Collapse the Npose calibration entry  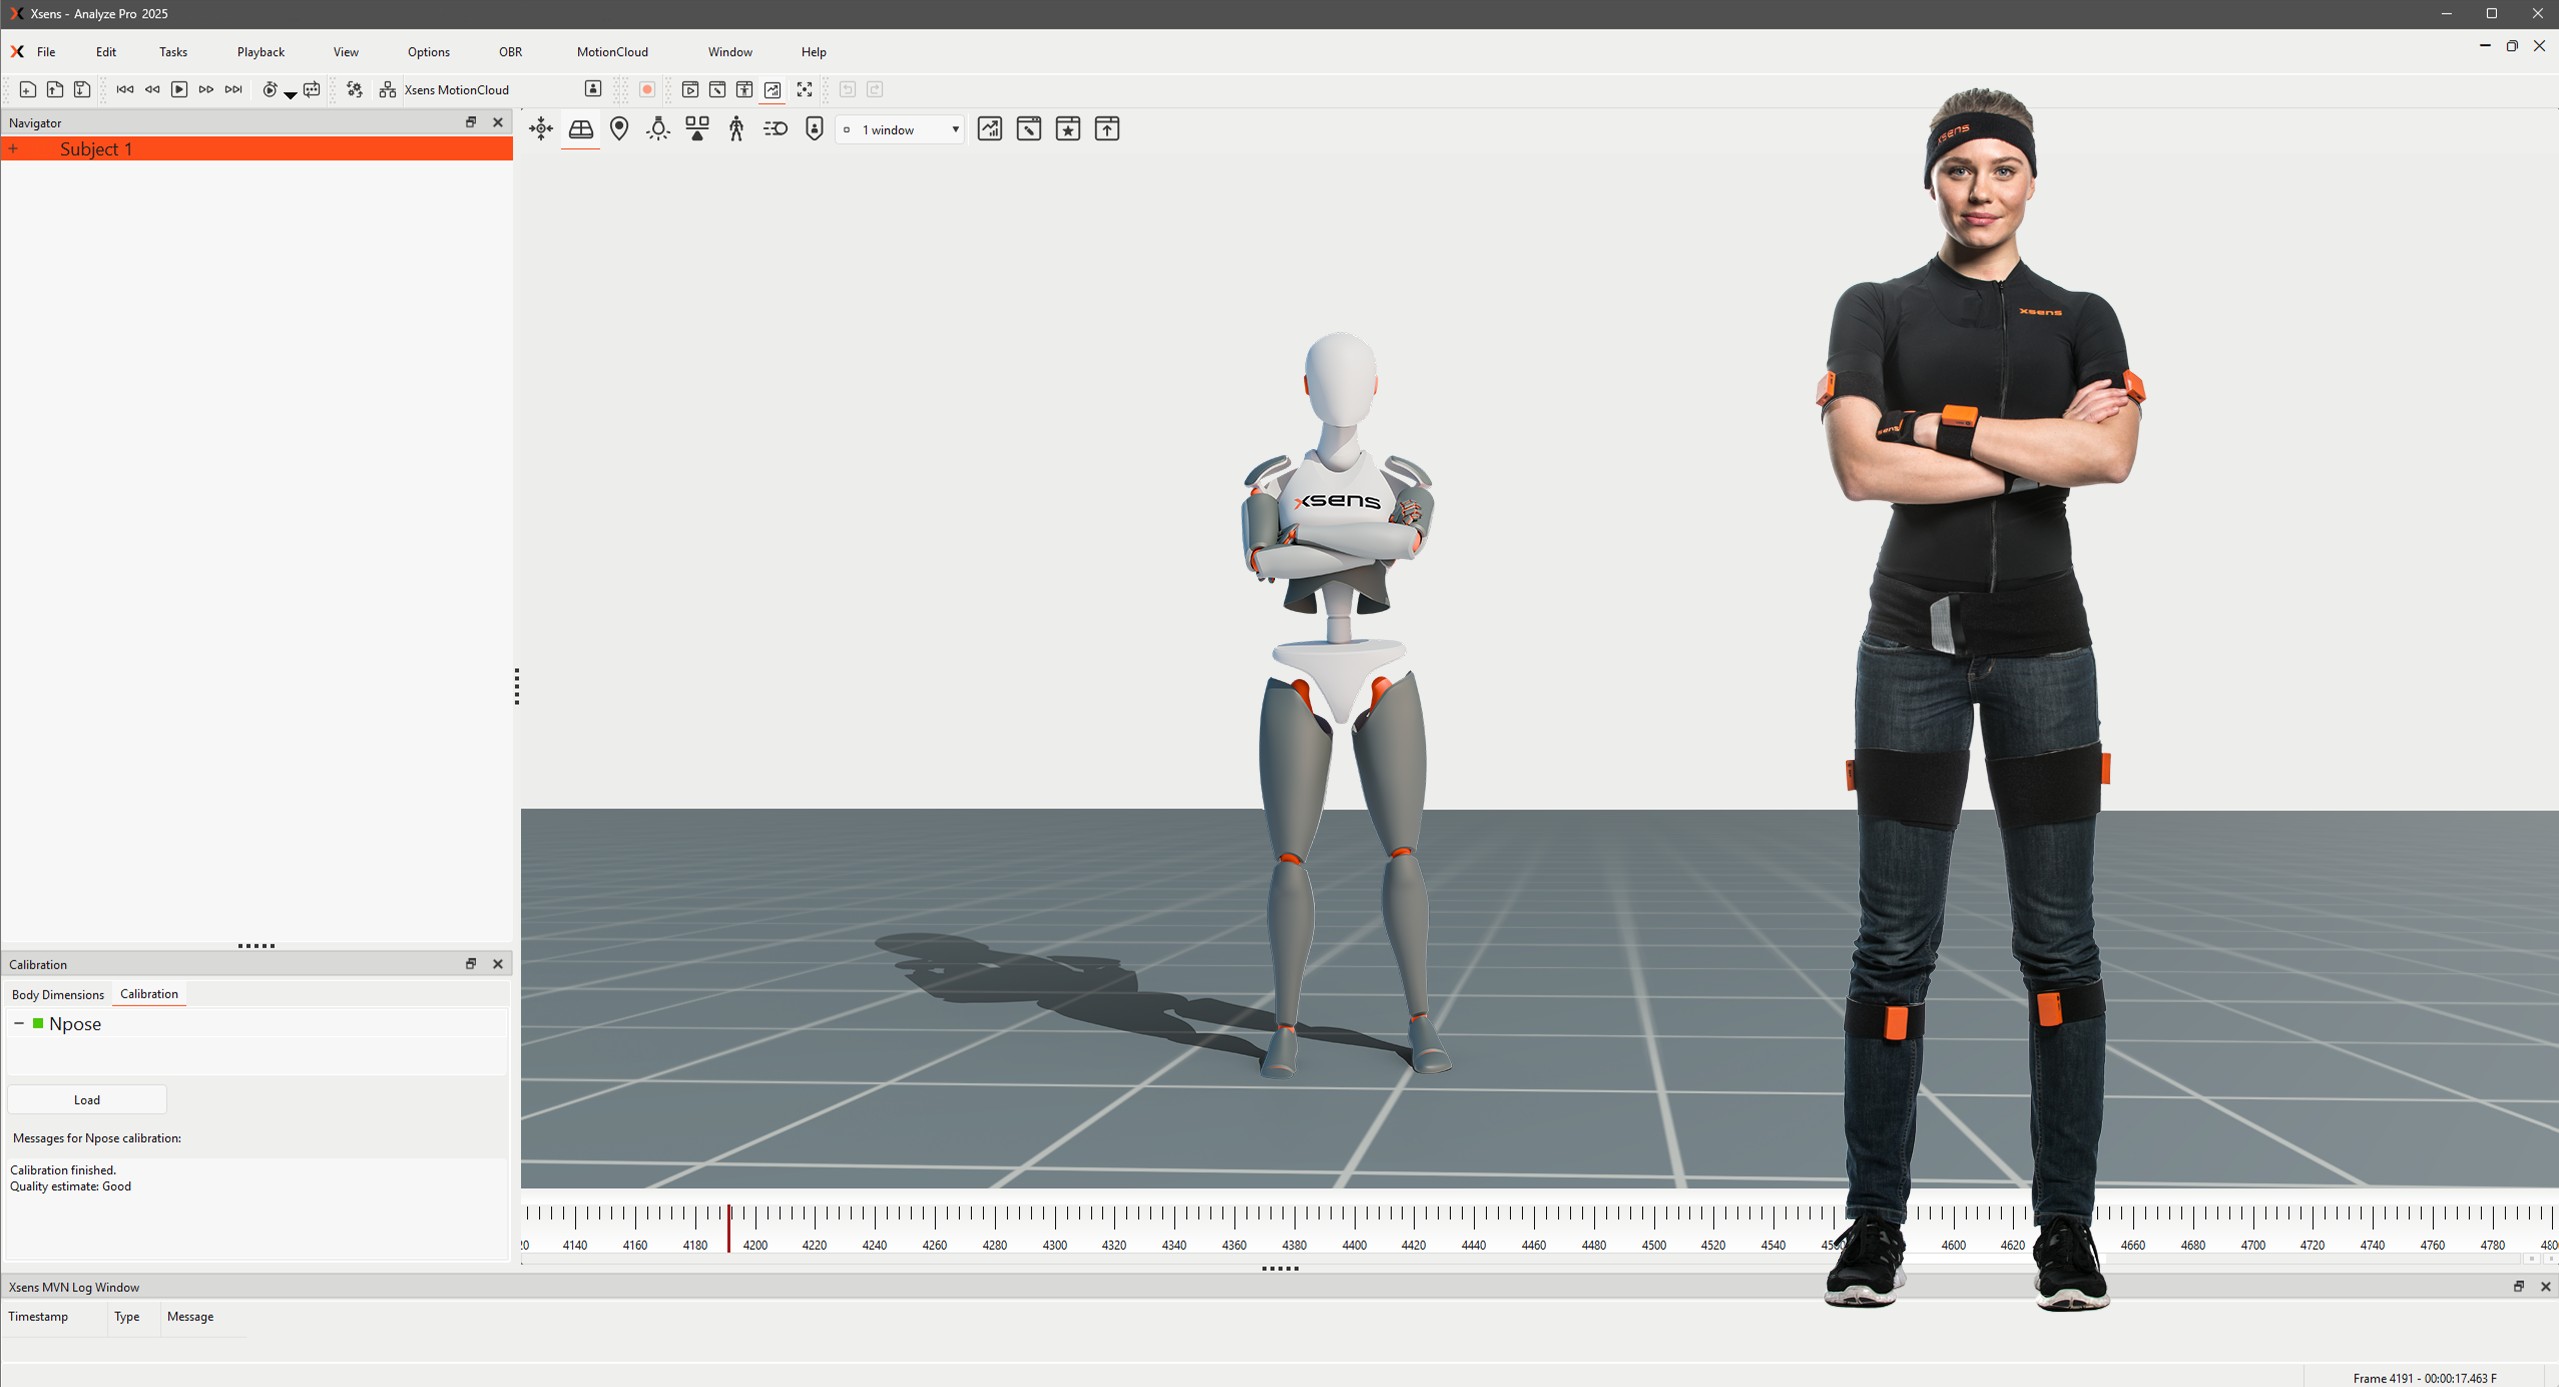click(19, 1024)
